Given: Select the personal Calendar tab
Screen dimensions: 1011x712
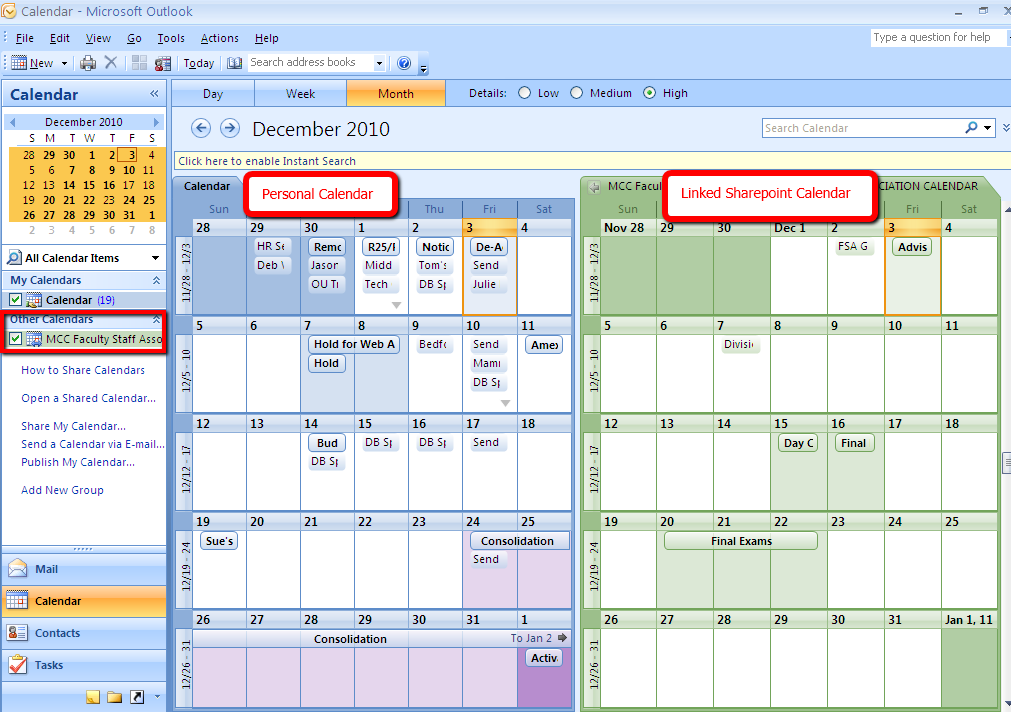Looking at the screenshot, I should (x=207, y=186).
